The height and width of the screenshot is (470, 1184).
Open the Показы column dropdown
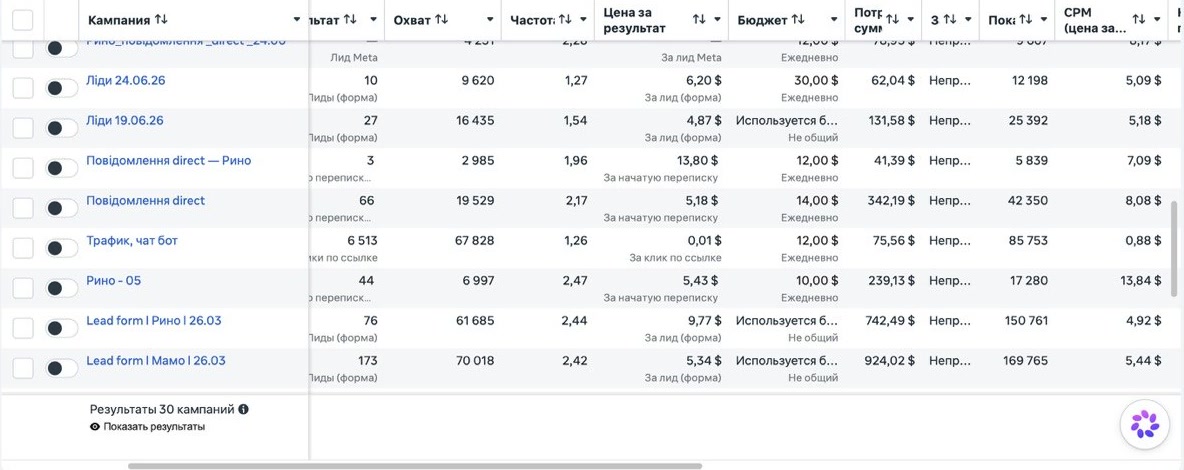(x=1044, y=20)
